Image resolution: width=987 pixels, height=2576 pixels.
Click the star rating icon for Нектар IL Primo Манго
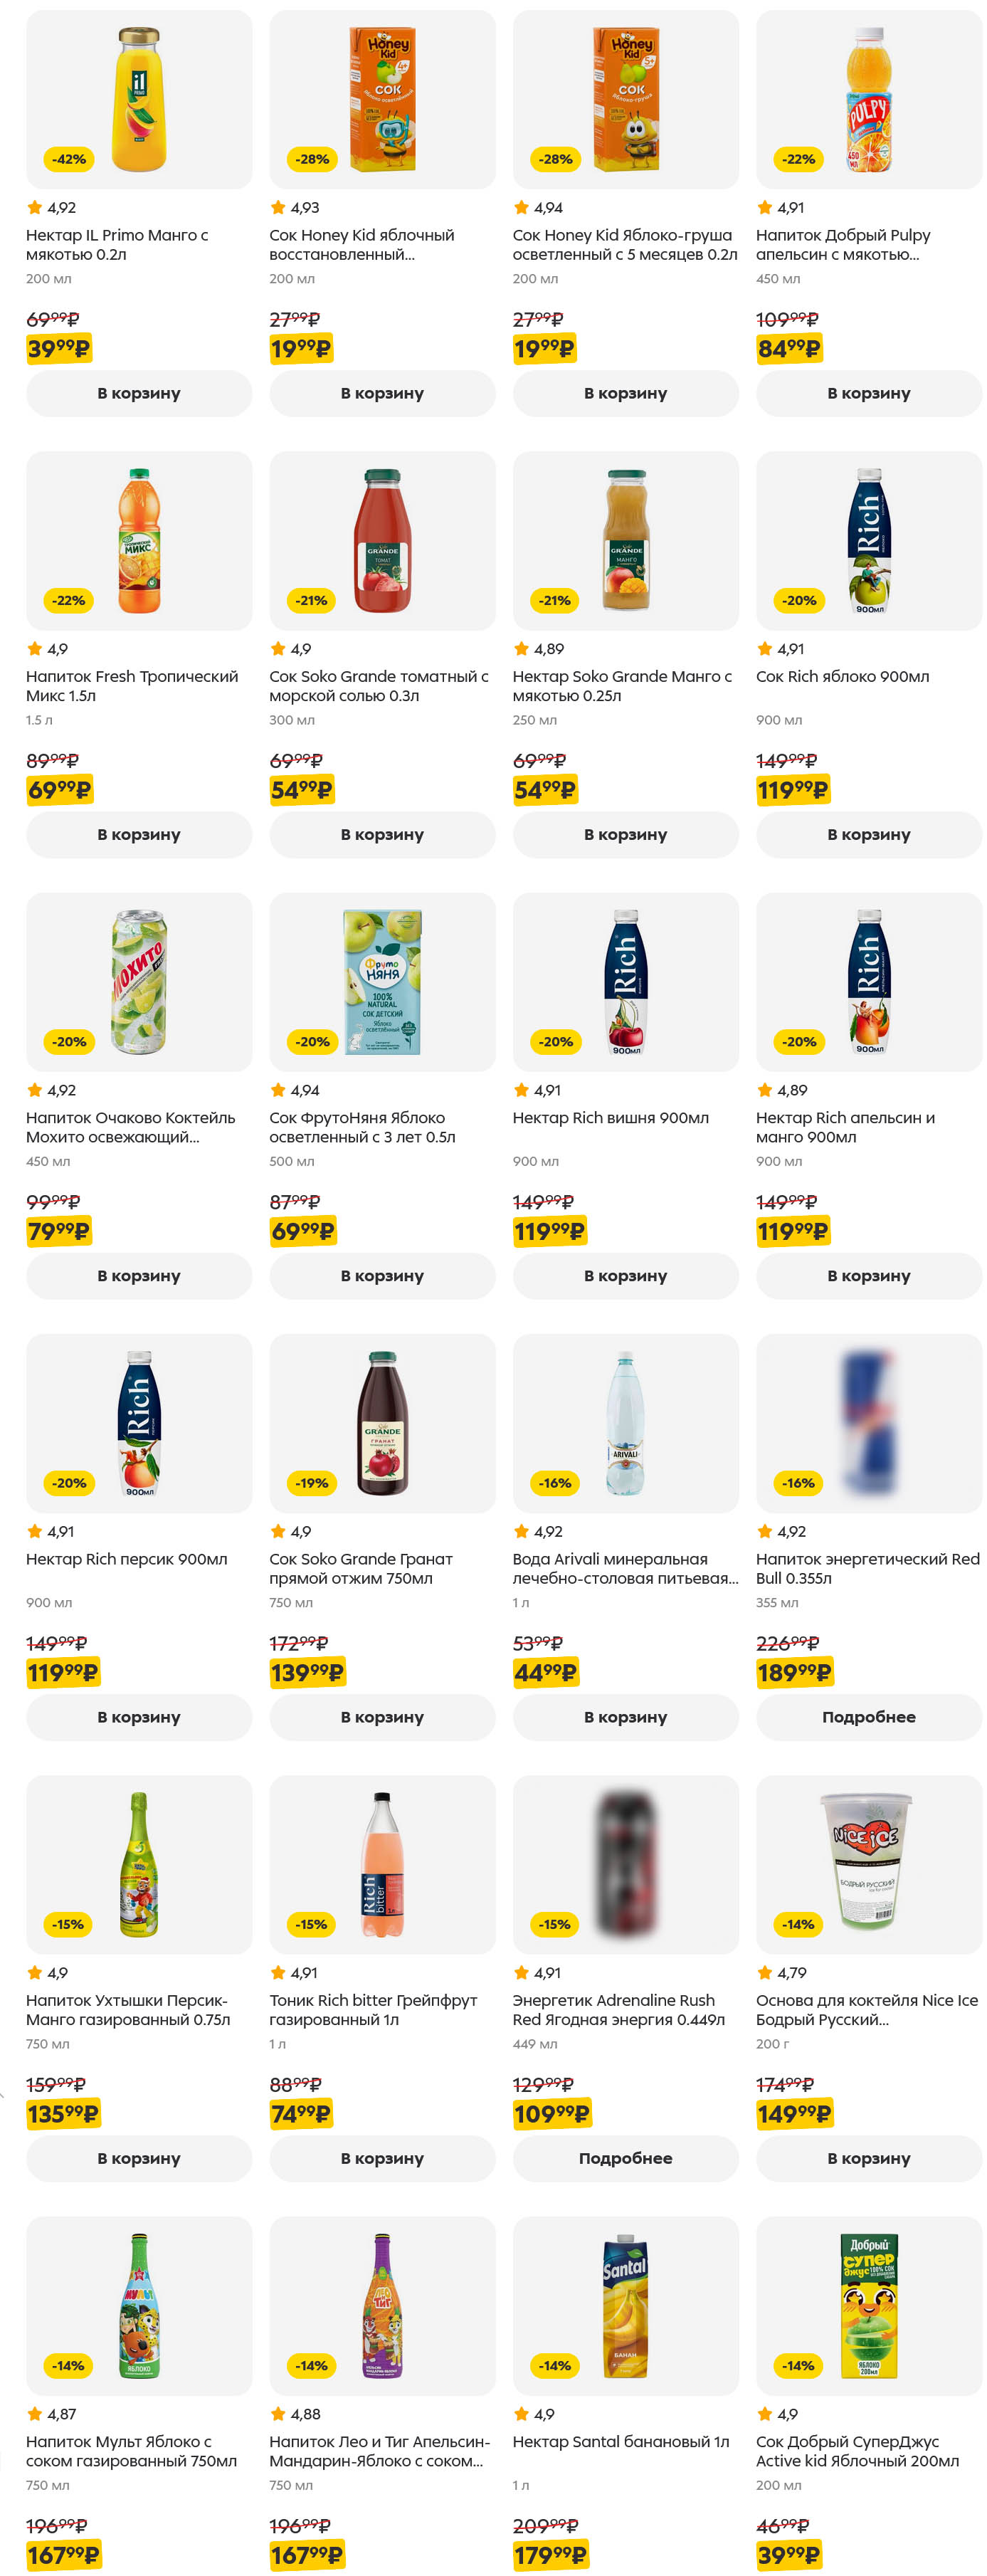pyautogui.click(x=34, y=208)
